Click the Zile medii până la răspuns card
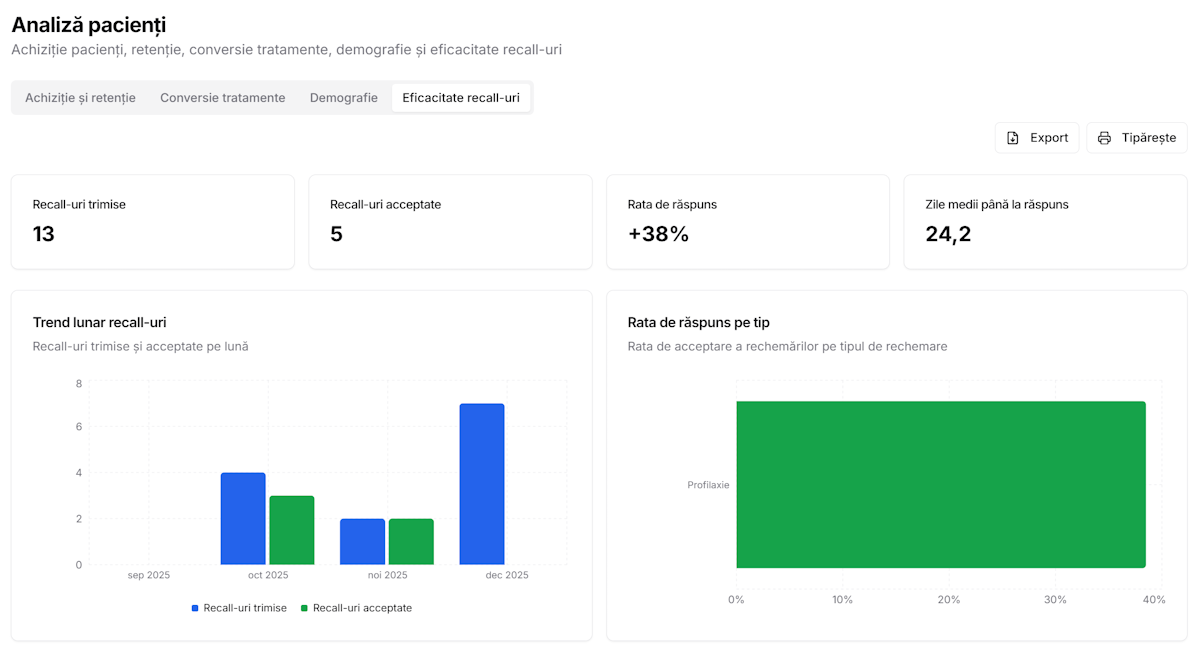This screenshot has height=654, width=1200. click(1045, 222)
